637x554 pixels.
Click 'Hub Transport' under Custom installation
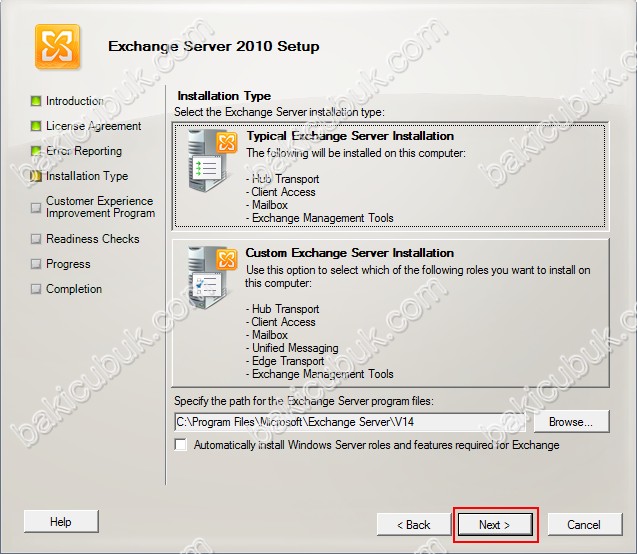click(286, 309)
